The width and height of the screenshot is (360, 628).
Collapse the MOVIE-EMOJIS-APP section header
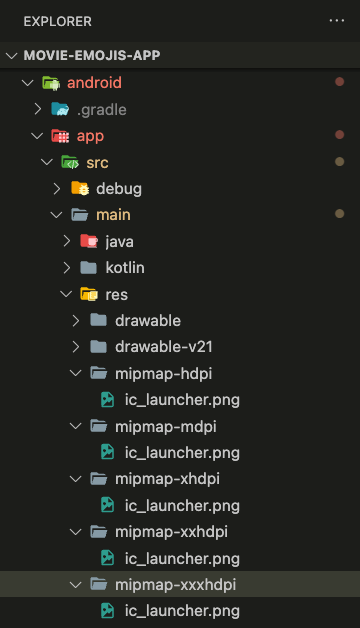[180, 55]
